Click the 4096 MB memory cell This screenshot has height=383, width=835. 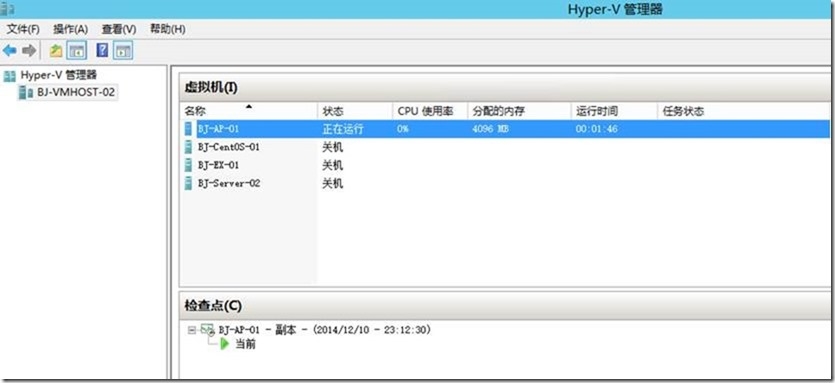pyautogui.click(x=490, y=129)
